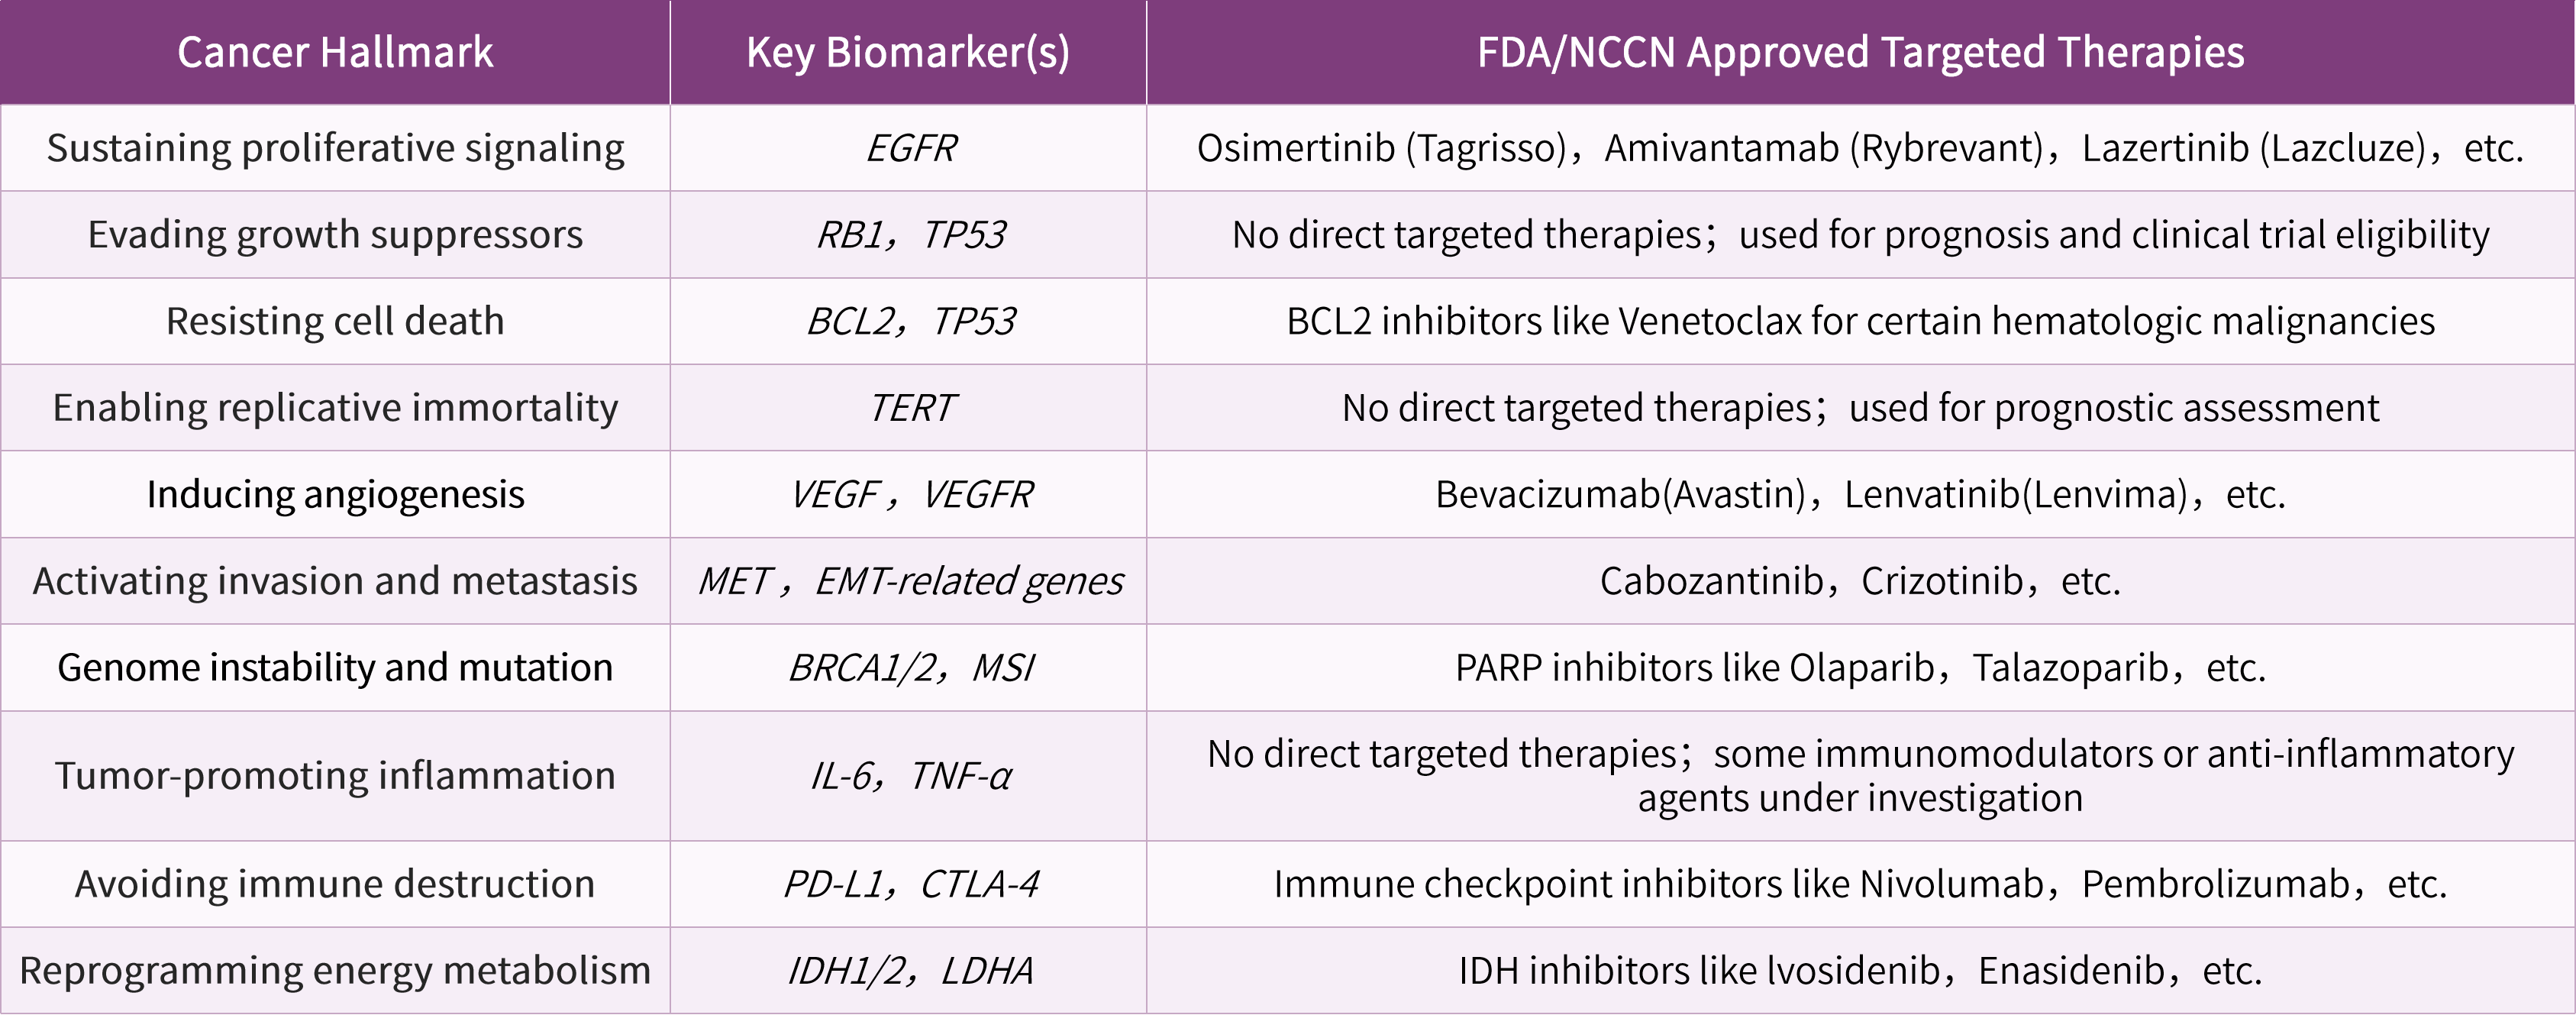Viewport: 2576px width, 1015px height.
Task: Click FDA/NCCN Approved Targeted Therapies header
Action: 1860,52
